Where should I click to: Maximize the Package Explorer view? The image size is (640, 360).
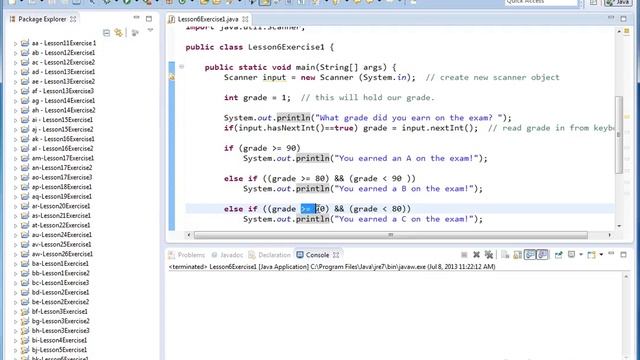tap(149, 19)
